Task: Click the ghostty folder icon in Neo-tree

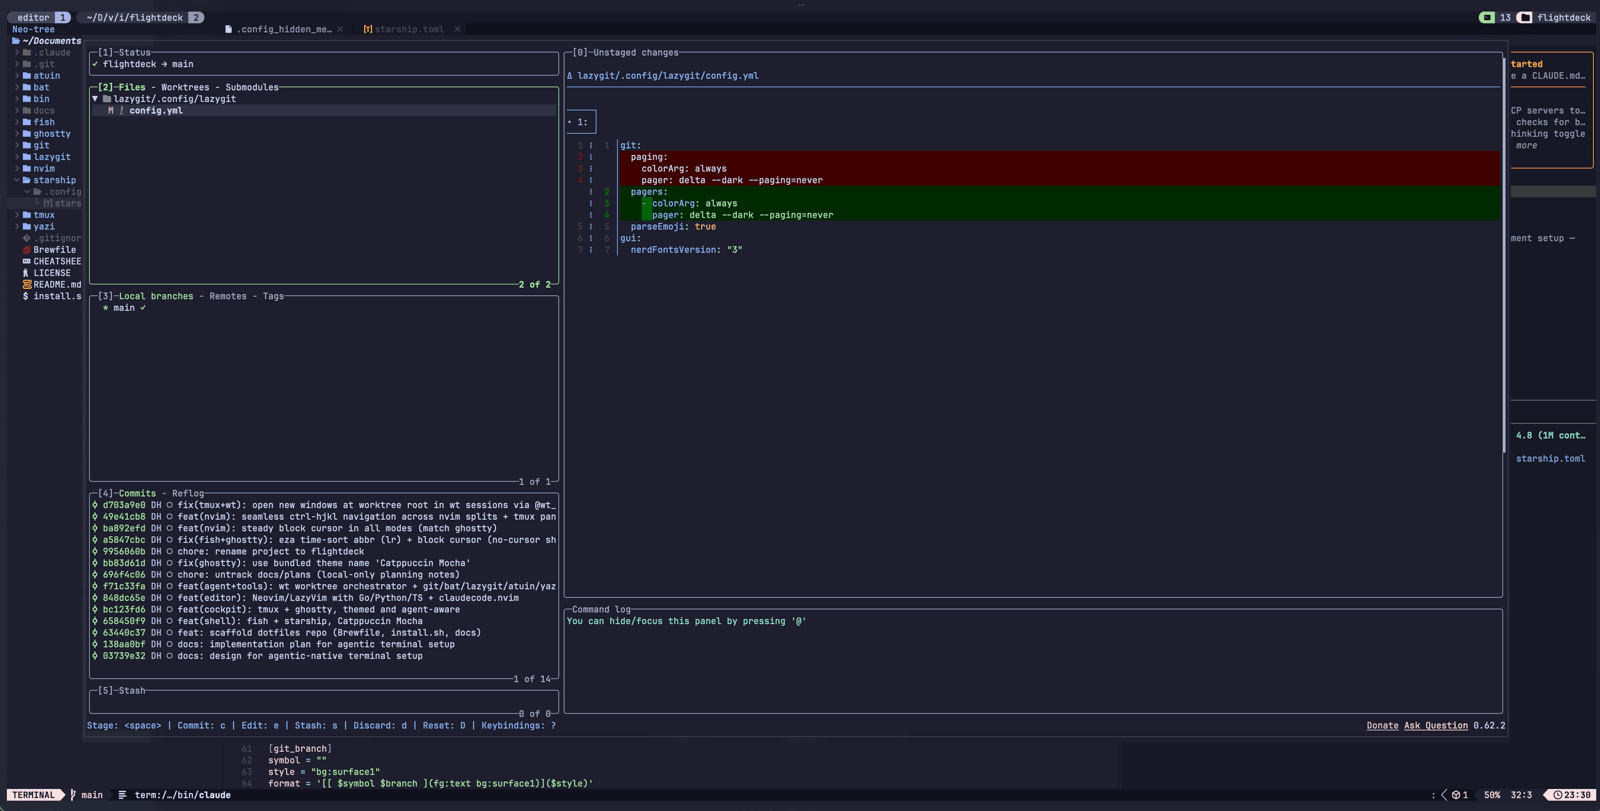Action: point(27,134)
